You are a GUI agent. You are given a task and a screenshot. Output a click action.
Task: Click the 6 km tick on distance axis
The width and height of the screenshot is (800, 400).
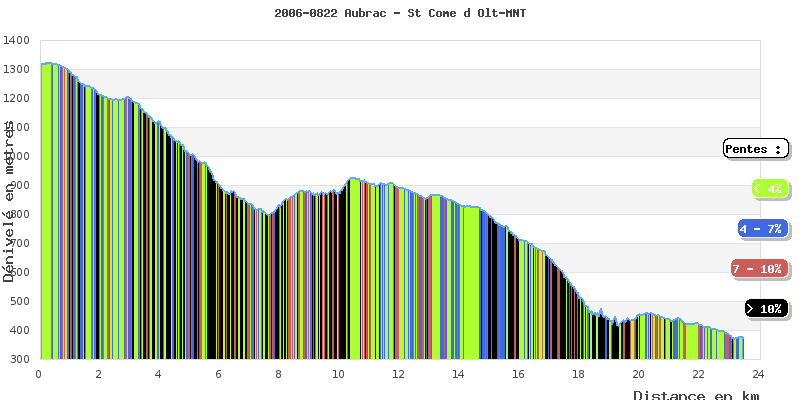click(x=219, y=374)
